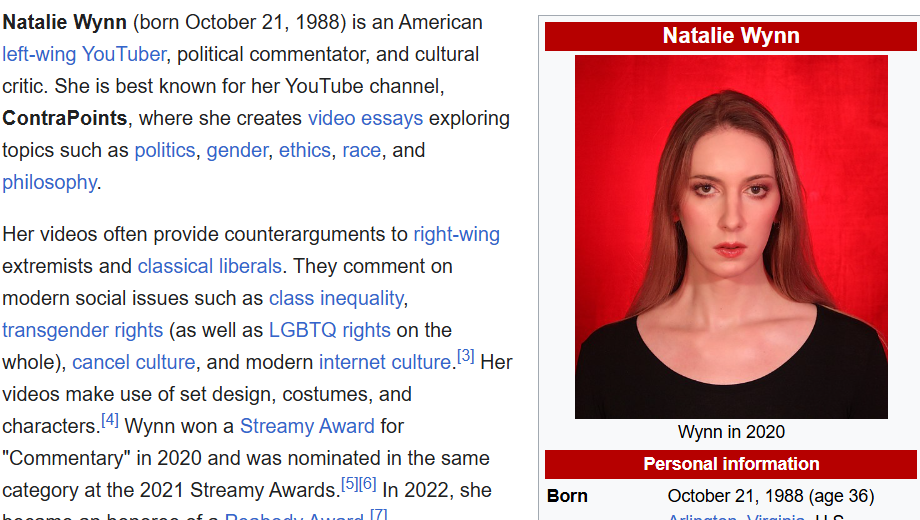Open the Streamy Award link
Viewport: 920px width, 520px height.
tap(307, 427)
